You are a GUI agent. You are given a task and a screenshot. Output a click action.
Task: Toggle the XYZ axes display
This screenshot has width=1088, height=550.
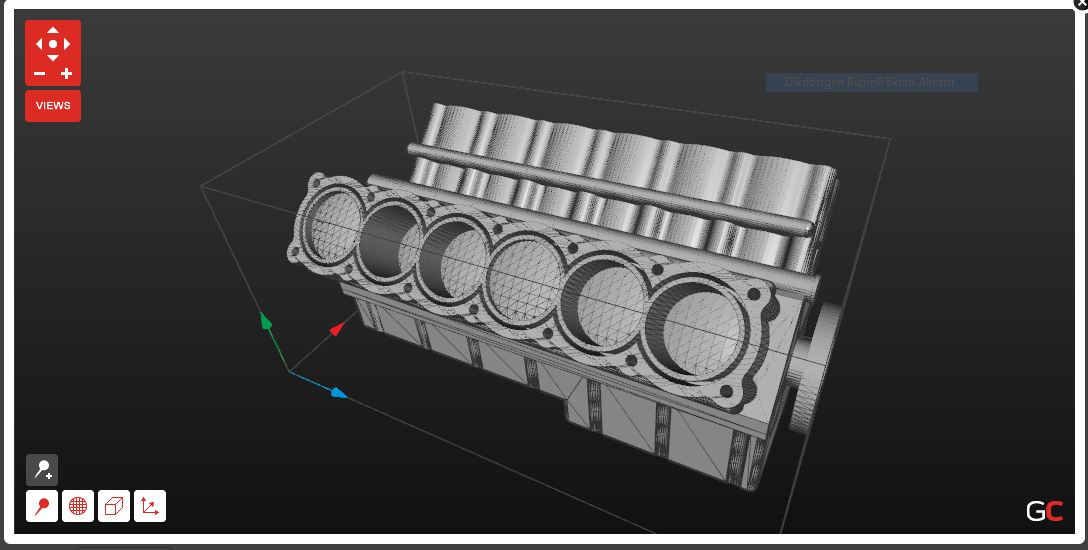click(x=150, y=506)
